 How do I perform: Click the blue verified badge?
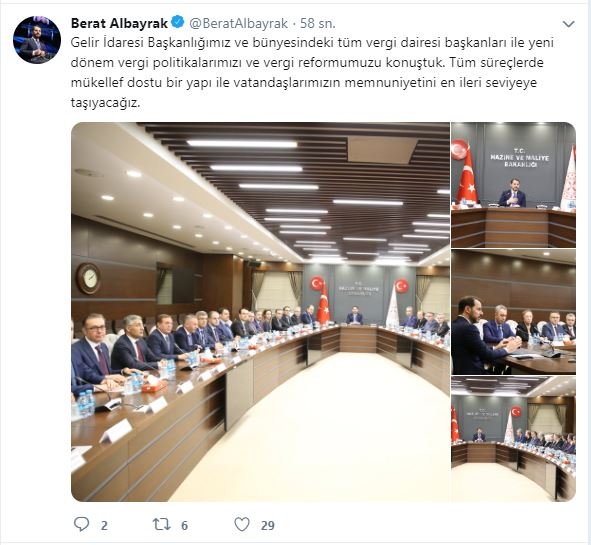pyautogui.click(x=178, y=23)
